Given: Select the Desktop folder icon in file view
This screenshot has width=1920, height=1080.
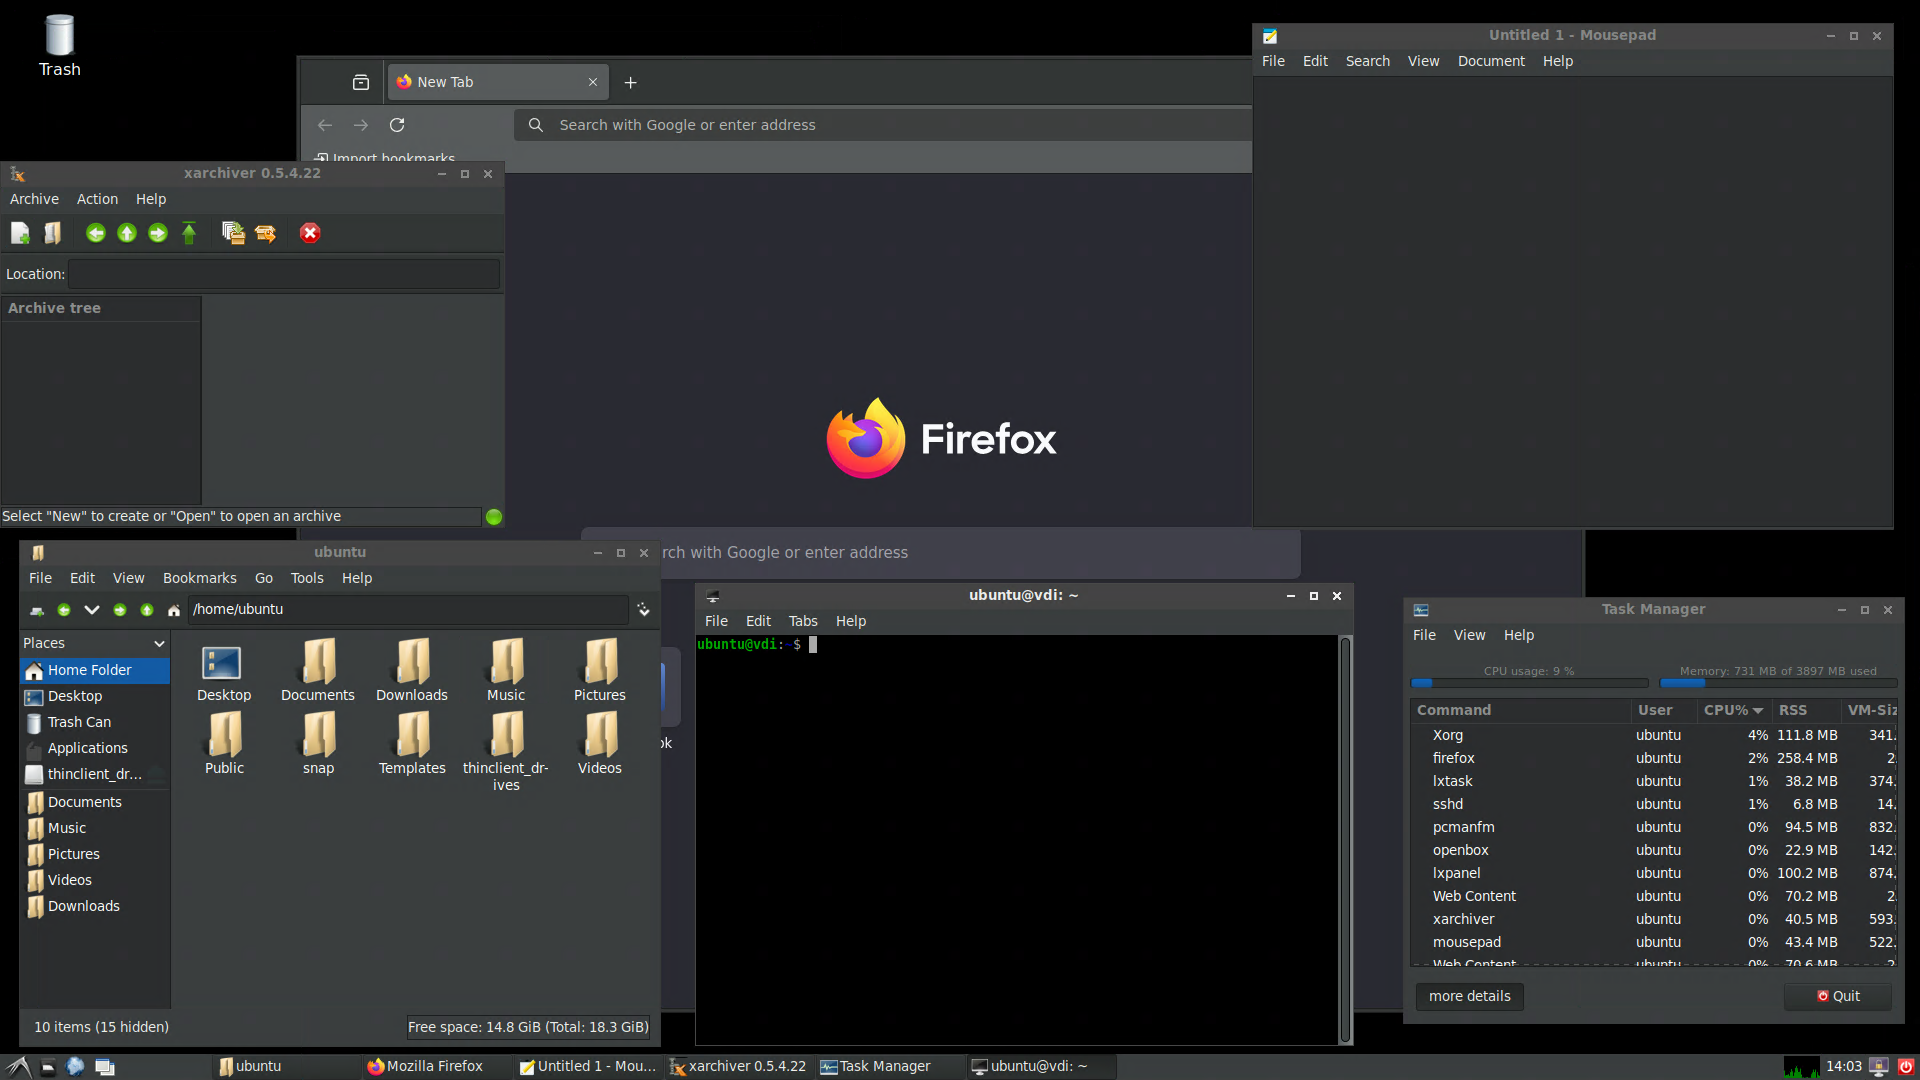Looking at the screenshot, I should click(223, 670).
